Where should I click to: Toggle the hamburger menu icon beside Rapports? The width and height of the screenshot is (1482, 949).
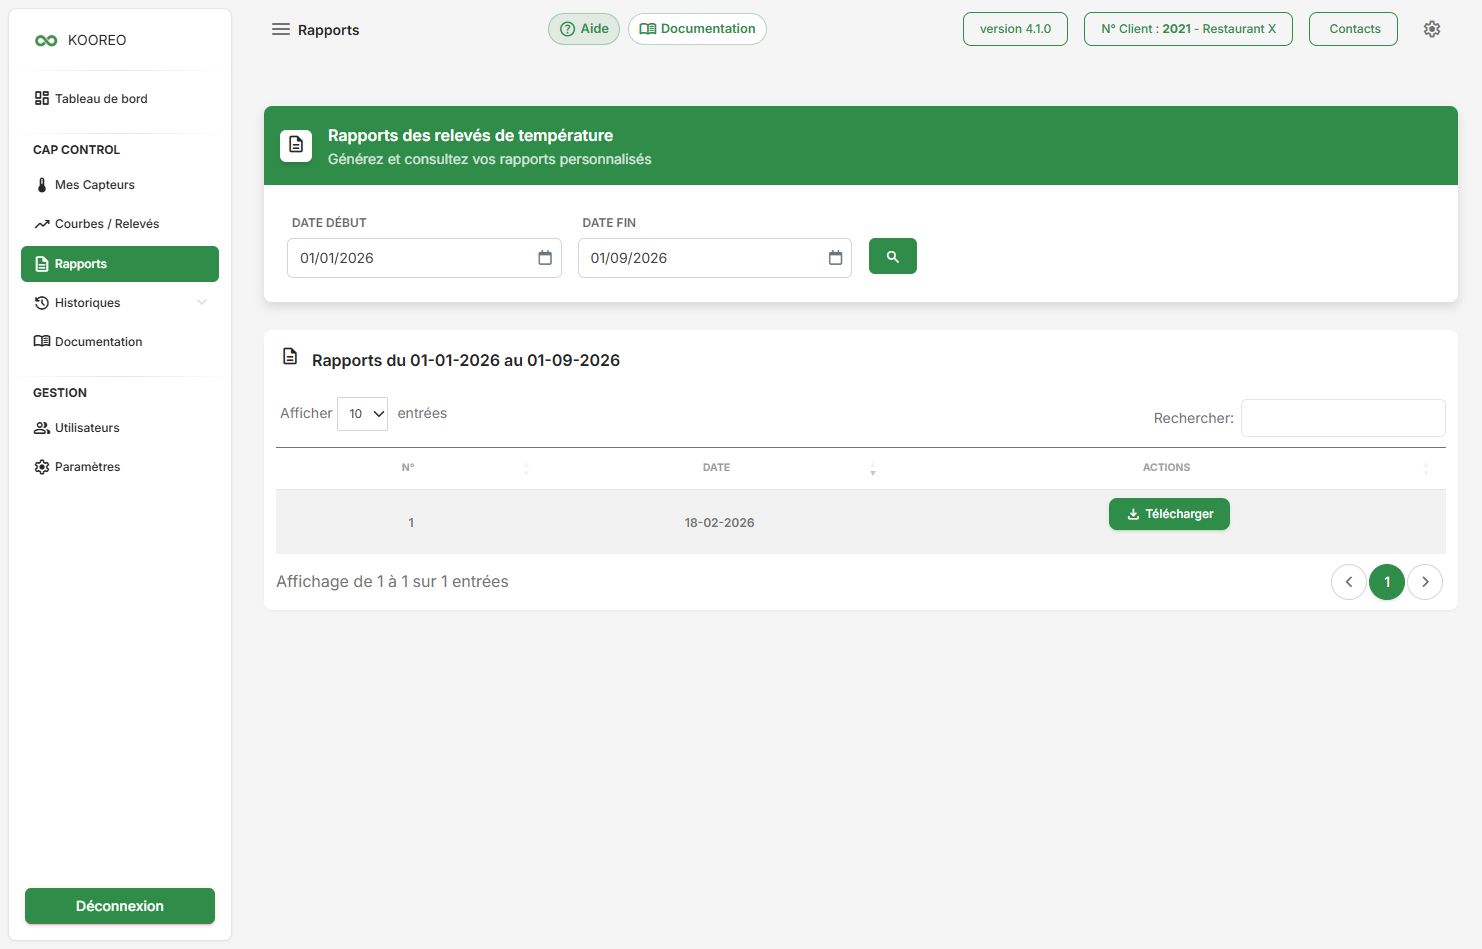281,29
